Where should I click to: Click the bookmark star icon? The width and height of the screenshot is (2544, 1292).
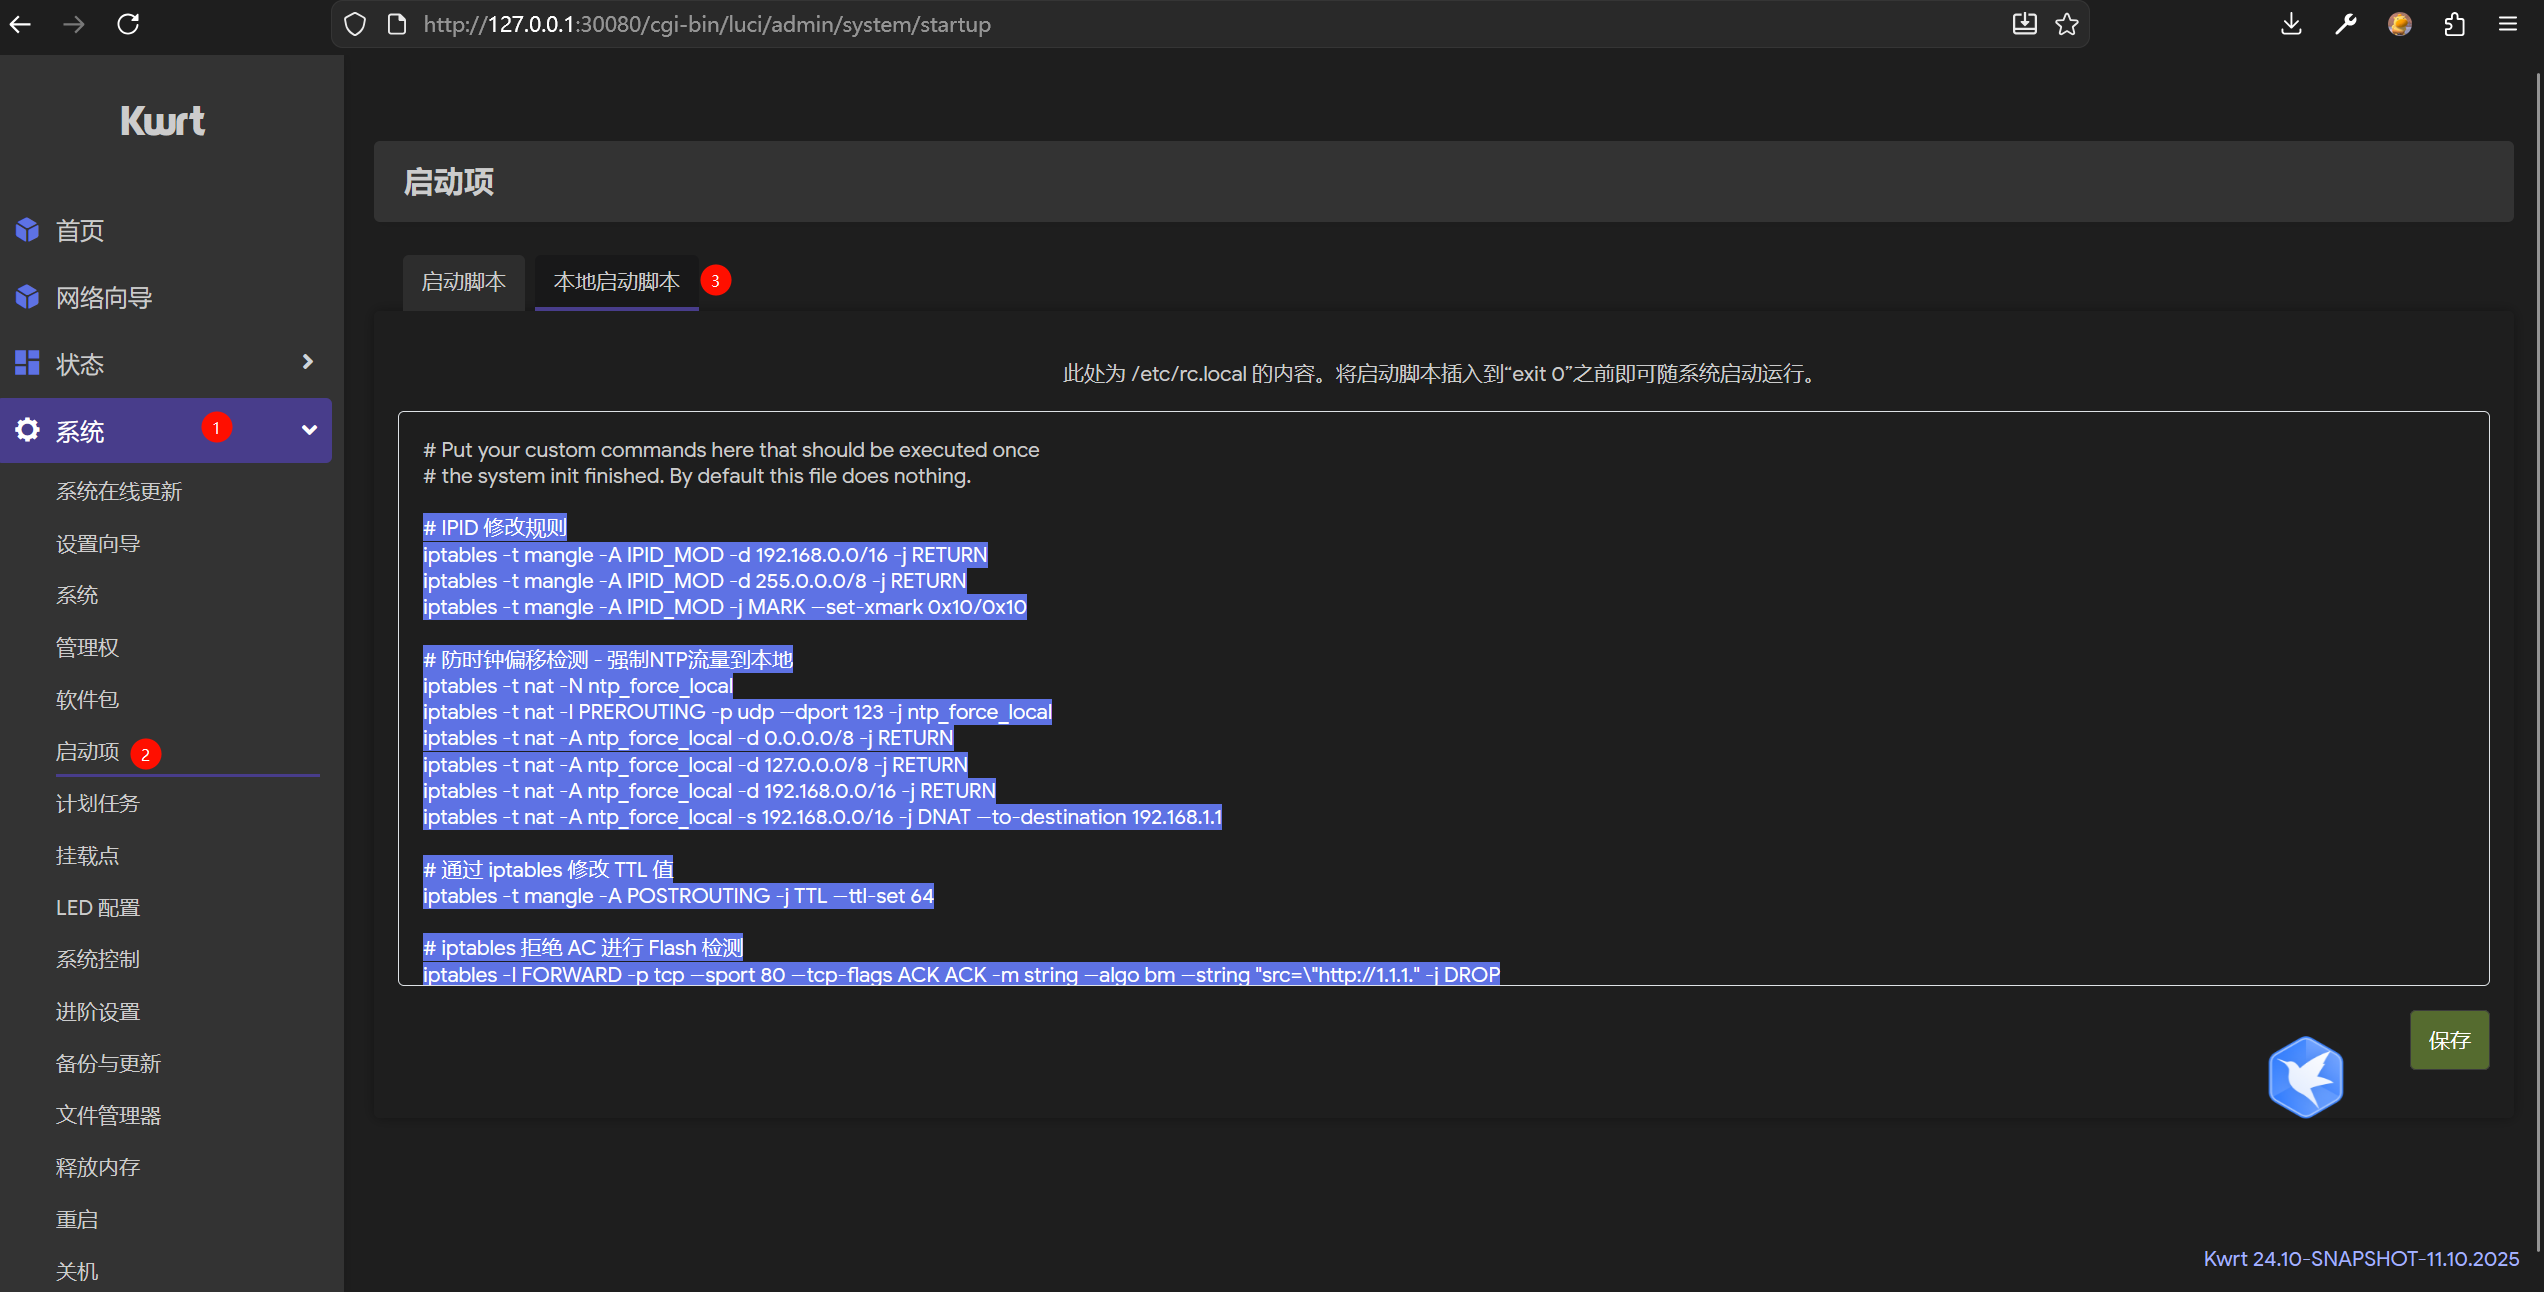click(x=2067, y=24)
